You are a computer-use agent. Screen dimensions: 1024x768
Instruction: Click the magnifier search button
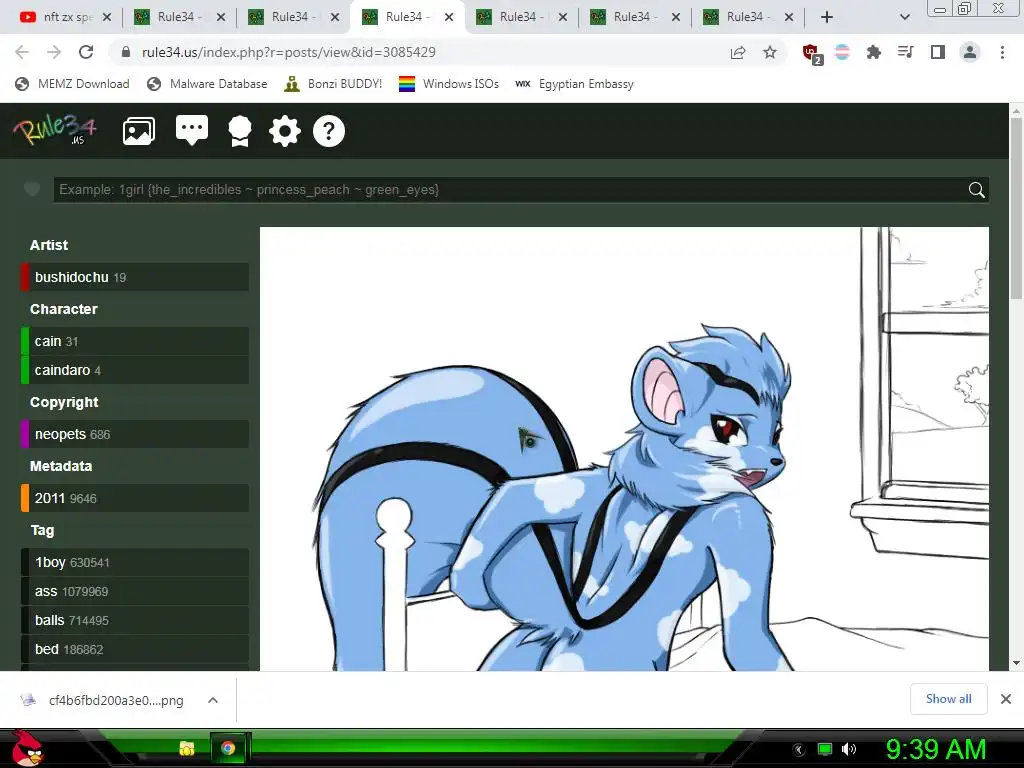tap(976, 190)
